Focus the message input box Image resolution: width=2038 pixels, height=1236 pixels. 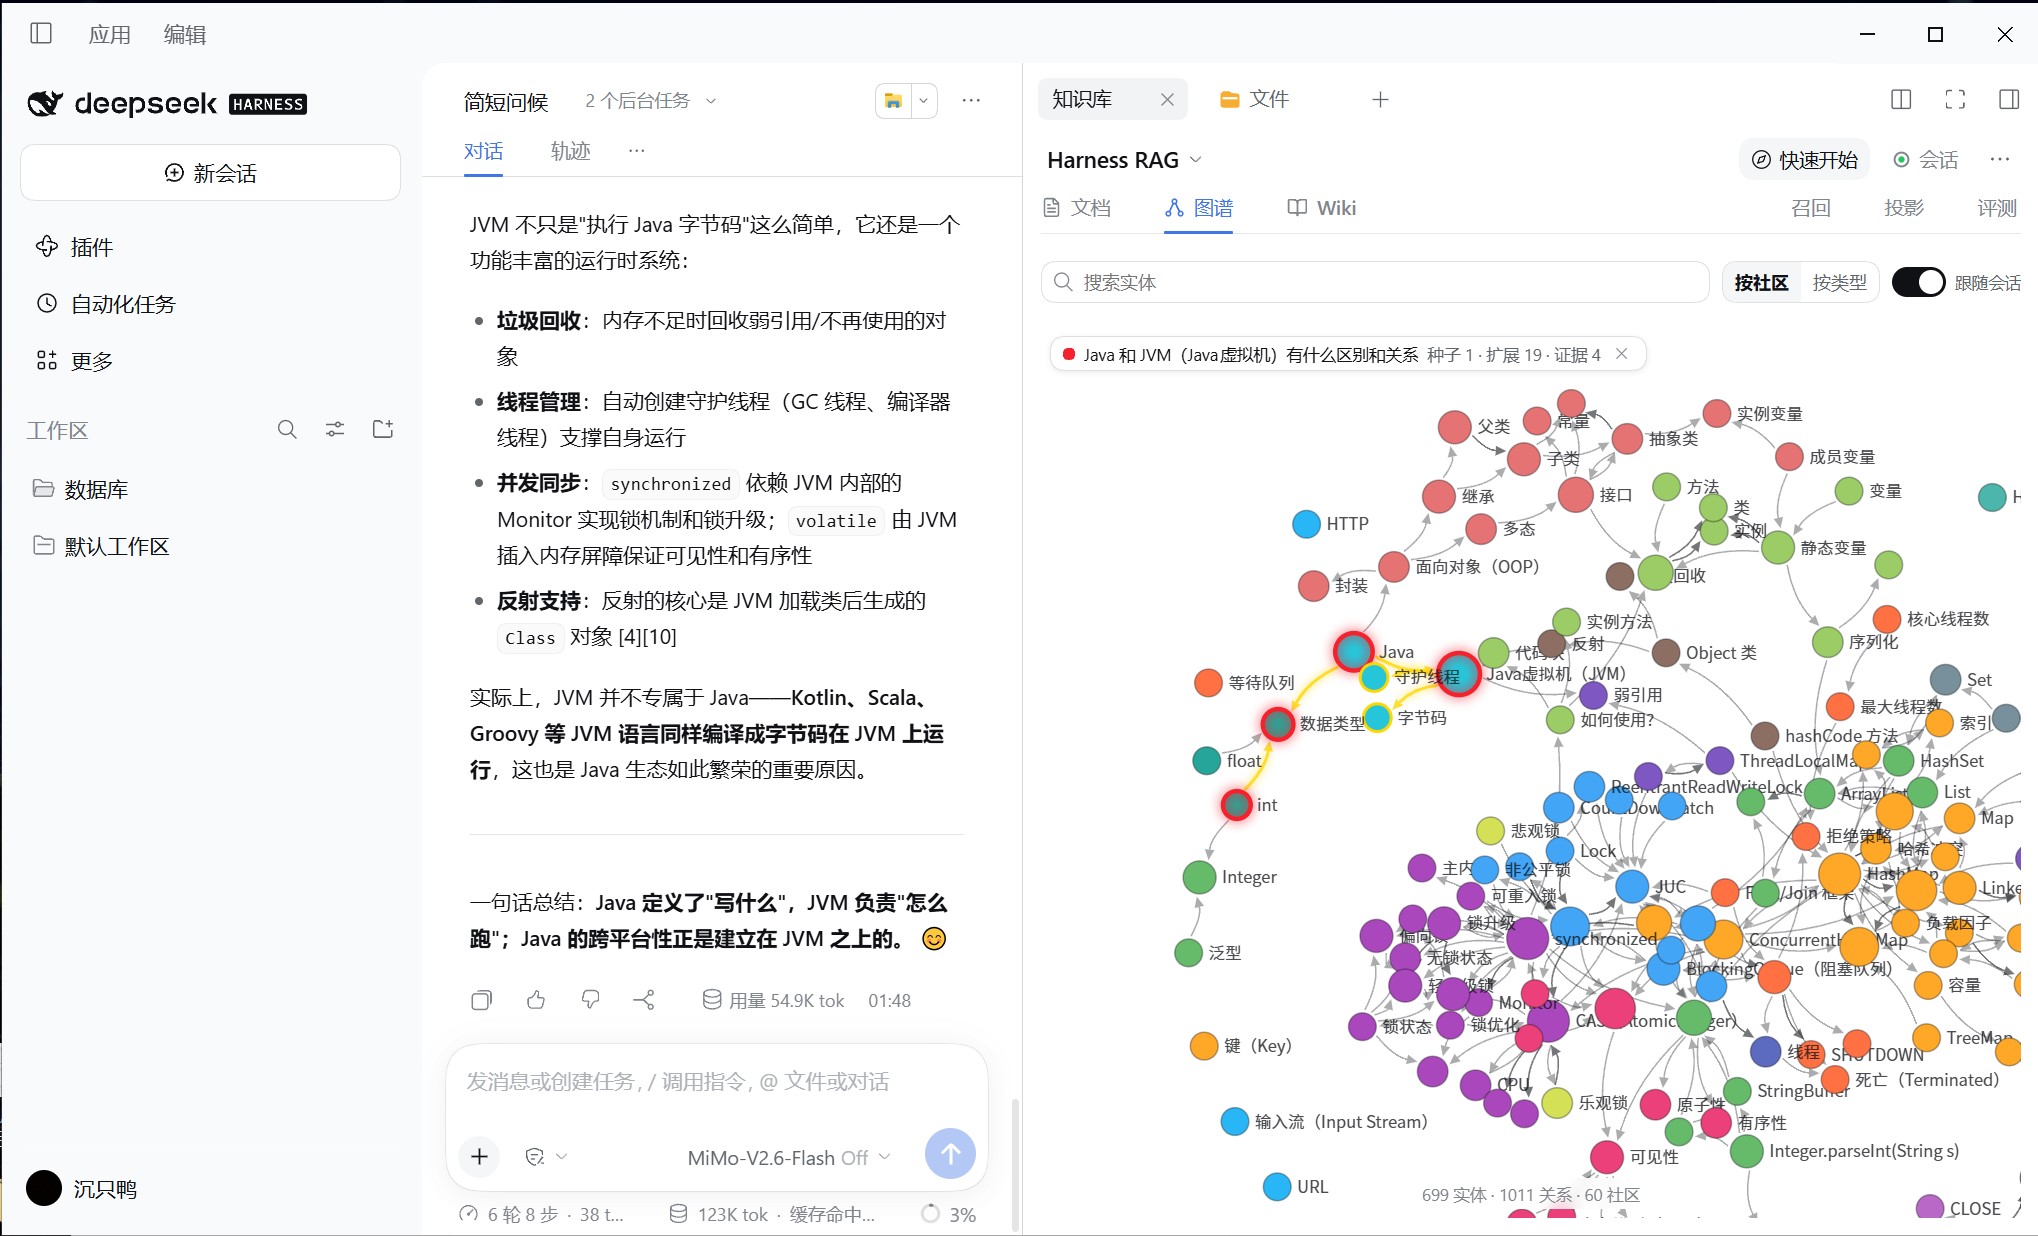point(716,1082)
